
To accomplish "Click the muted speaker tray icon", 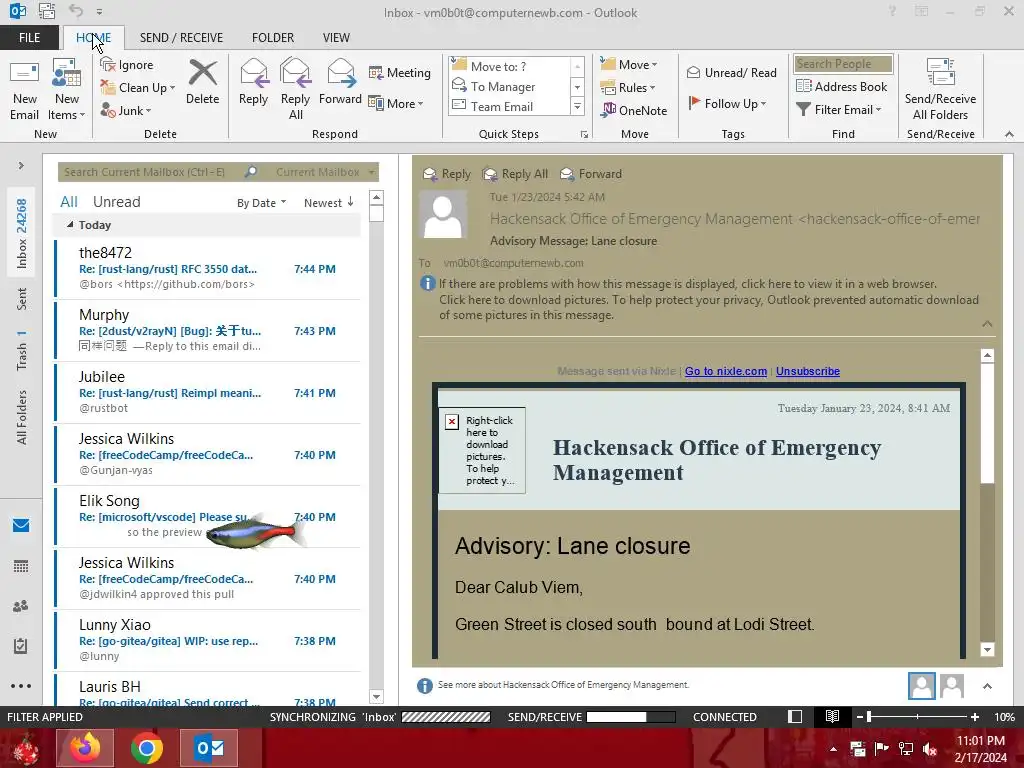I will coord(930,749).
